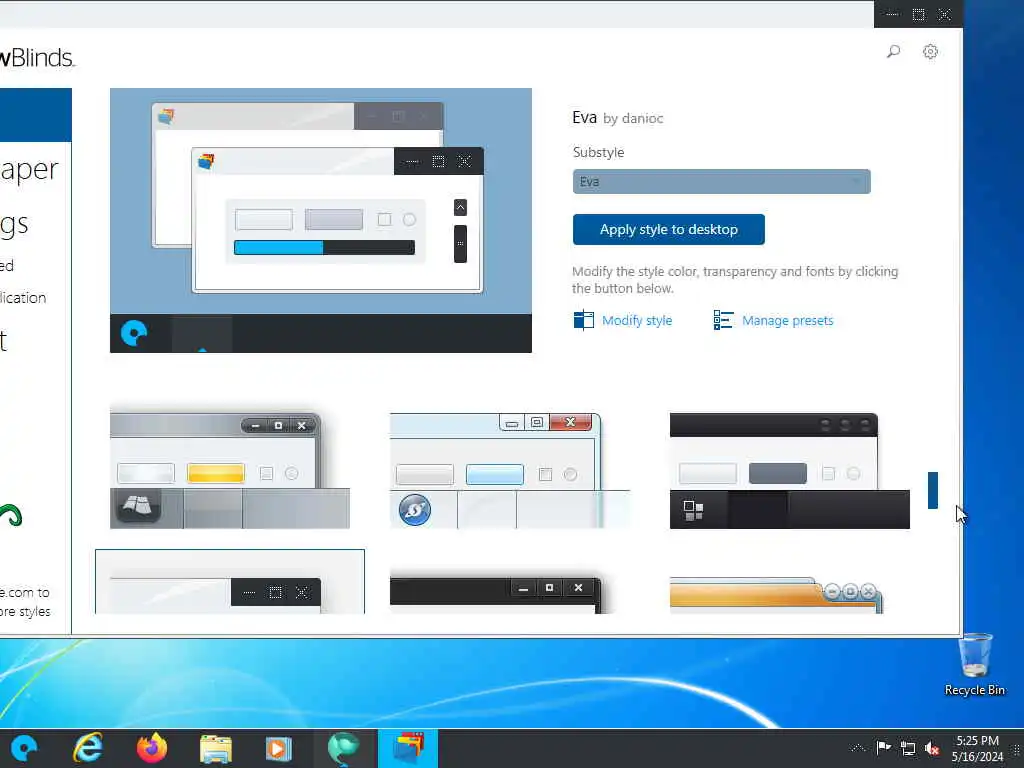
Task: Launch Firefox from the taskbar
Action: [x=152, y=748]
